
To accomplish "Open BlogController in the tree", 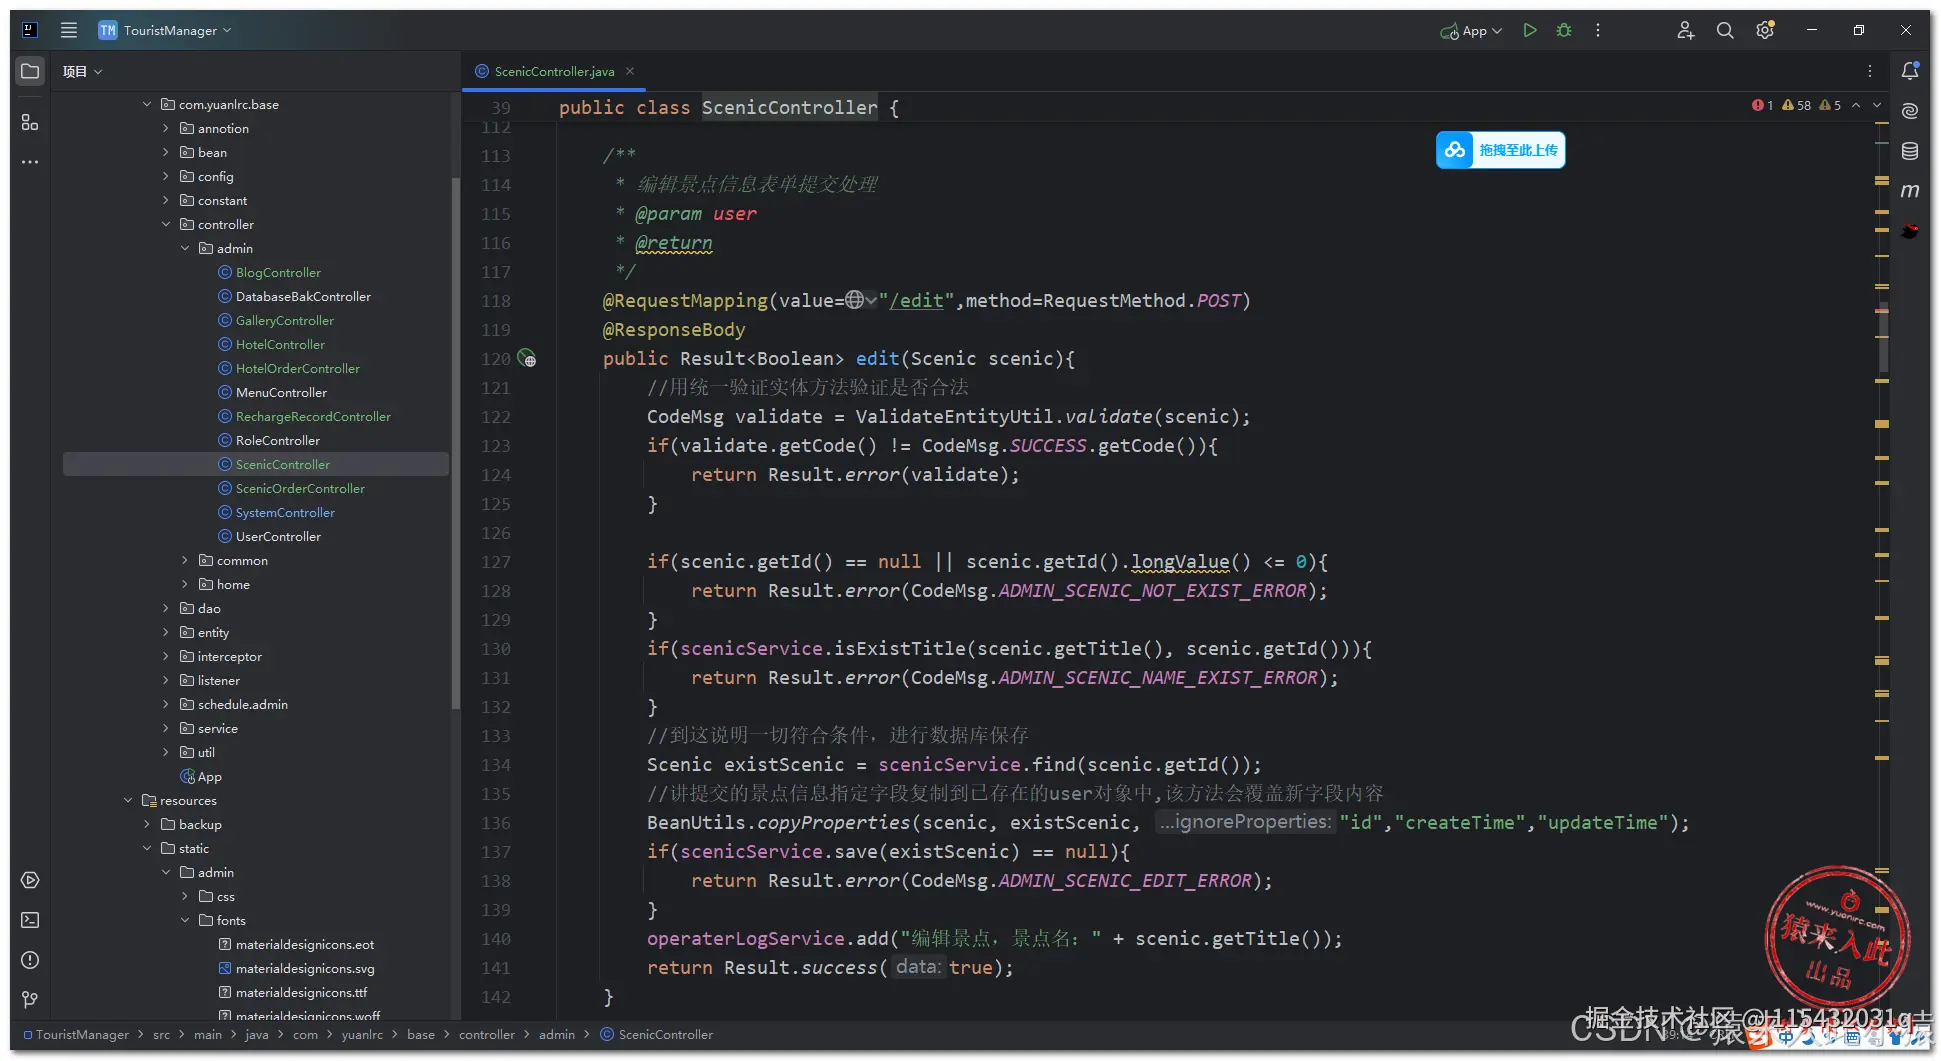I will tap(278, 272).
